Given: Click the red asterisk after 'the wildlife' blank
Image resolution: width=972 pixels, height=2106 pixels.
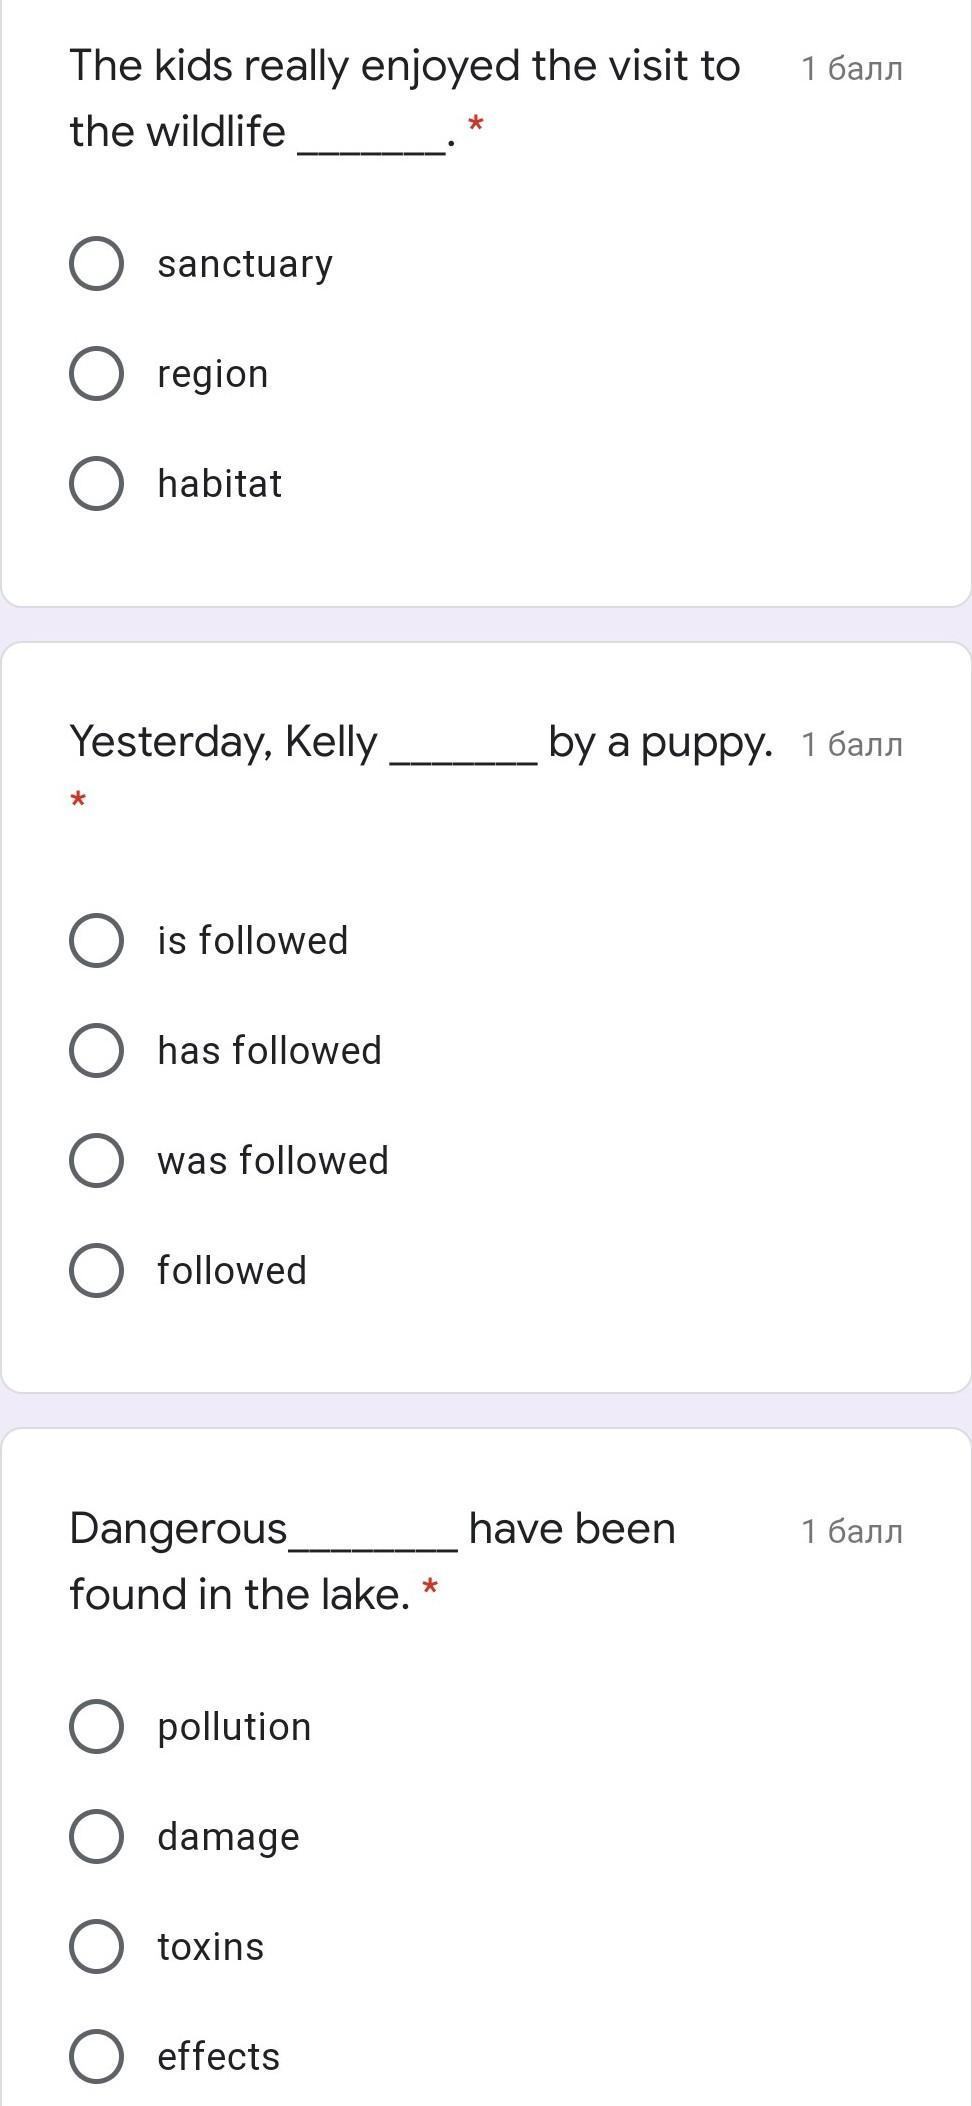Looking at the screenshot, I should [476, 125].
